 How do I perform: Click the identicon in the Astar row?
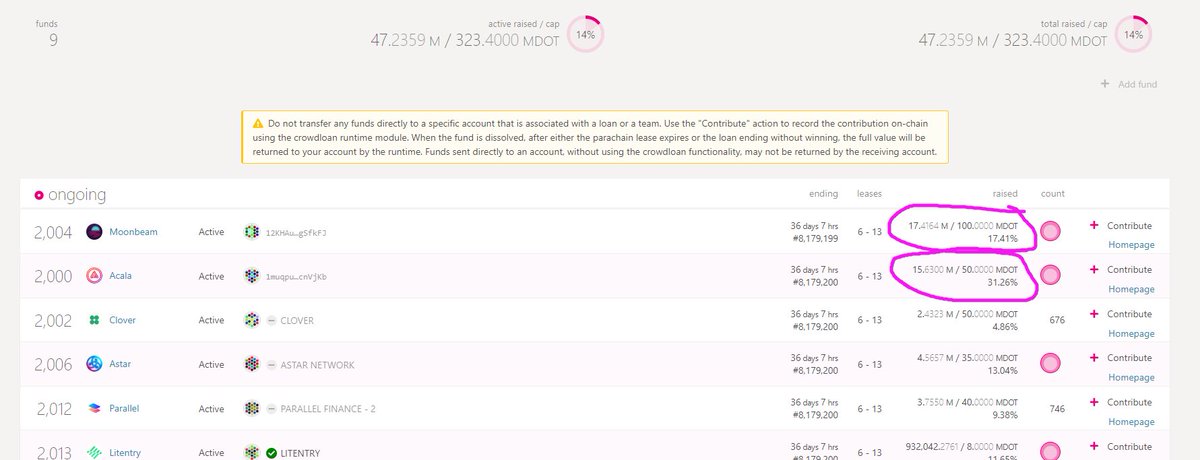point(252,364)
